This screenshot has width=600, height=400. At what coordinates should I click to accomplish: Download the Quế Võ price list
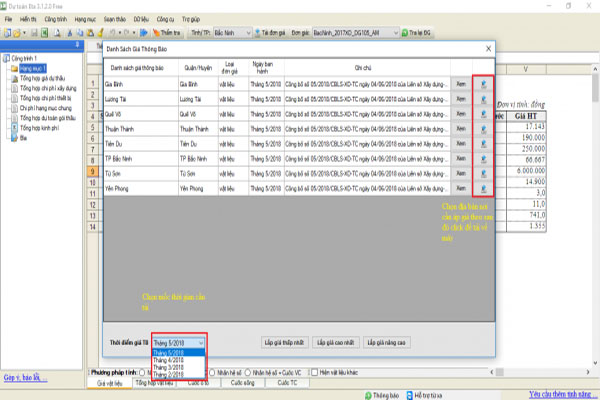click(482, 115)
